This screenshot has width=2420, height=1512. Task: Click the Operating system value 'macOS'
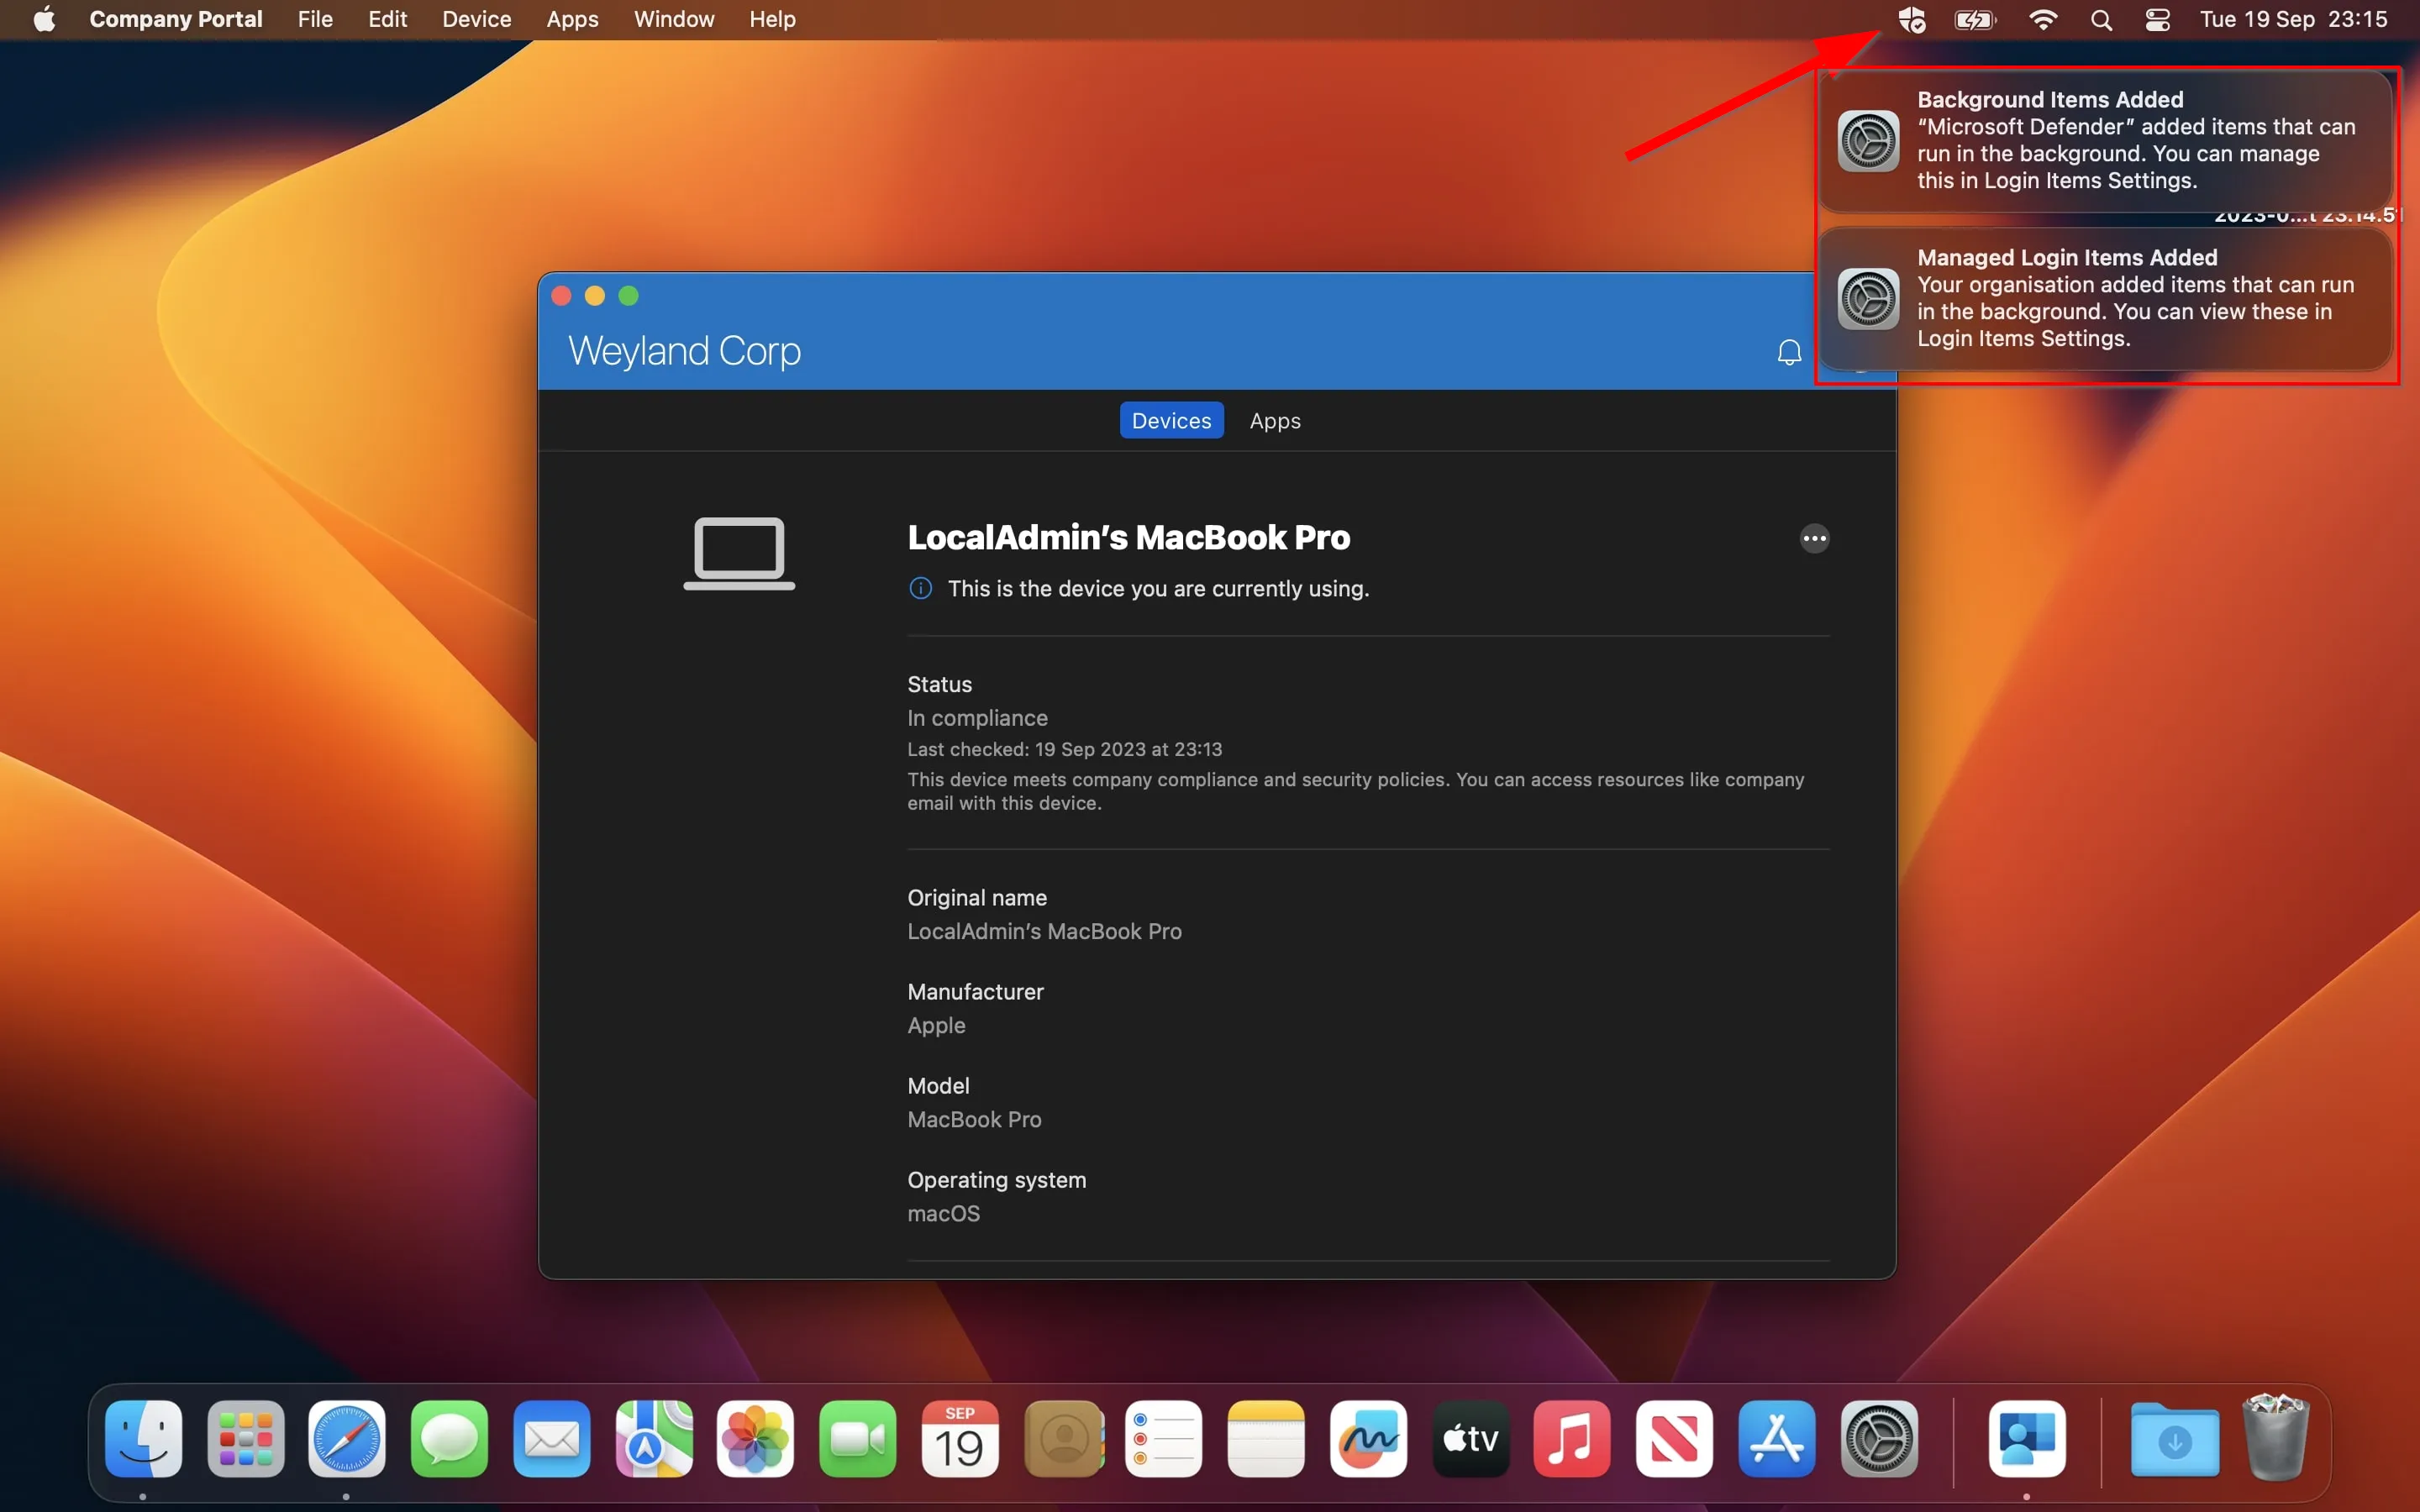pos(943,1214)
